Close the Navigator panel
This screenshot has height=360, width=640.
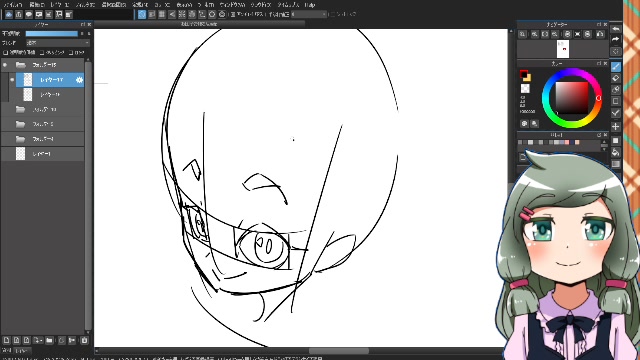[605, 24]
